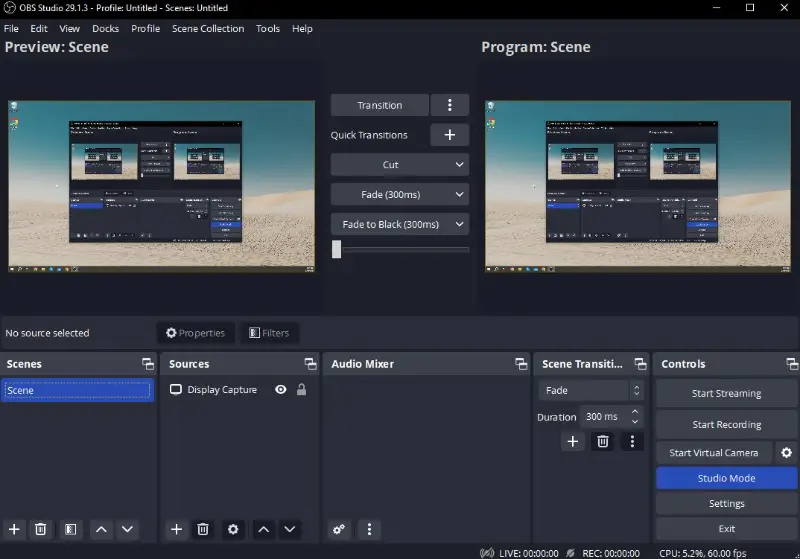Click the 'No source selected' label
Image resolution: width=800 pixels, height=559 pixels.
click(47, 333)
